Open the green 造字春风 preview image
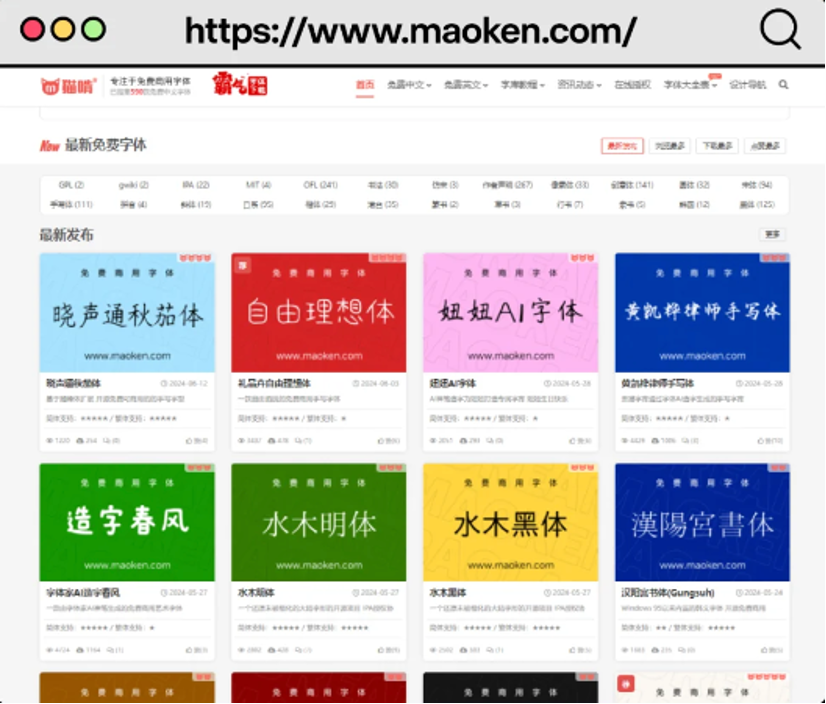The width and height of the screenshot is (826, 704). [127, 522]
